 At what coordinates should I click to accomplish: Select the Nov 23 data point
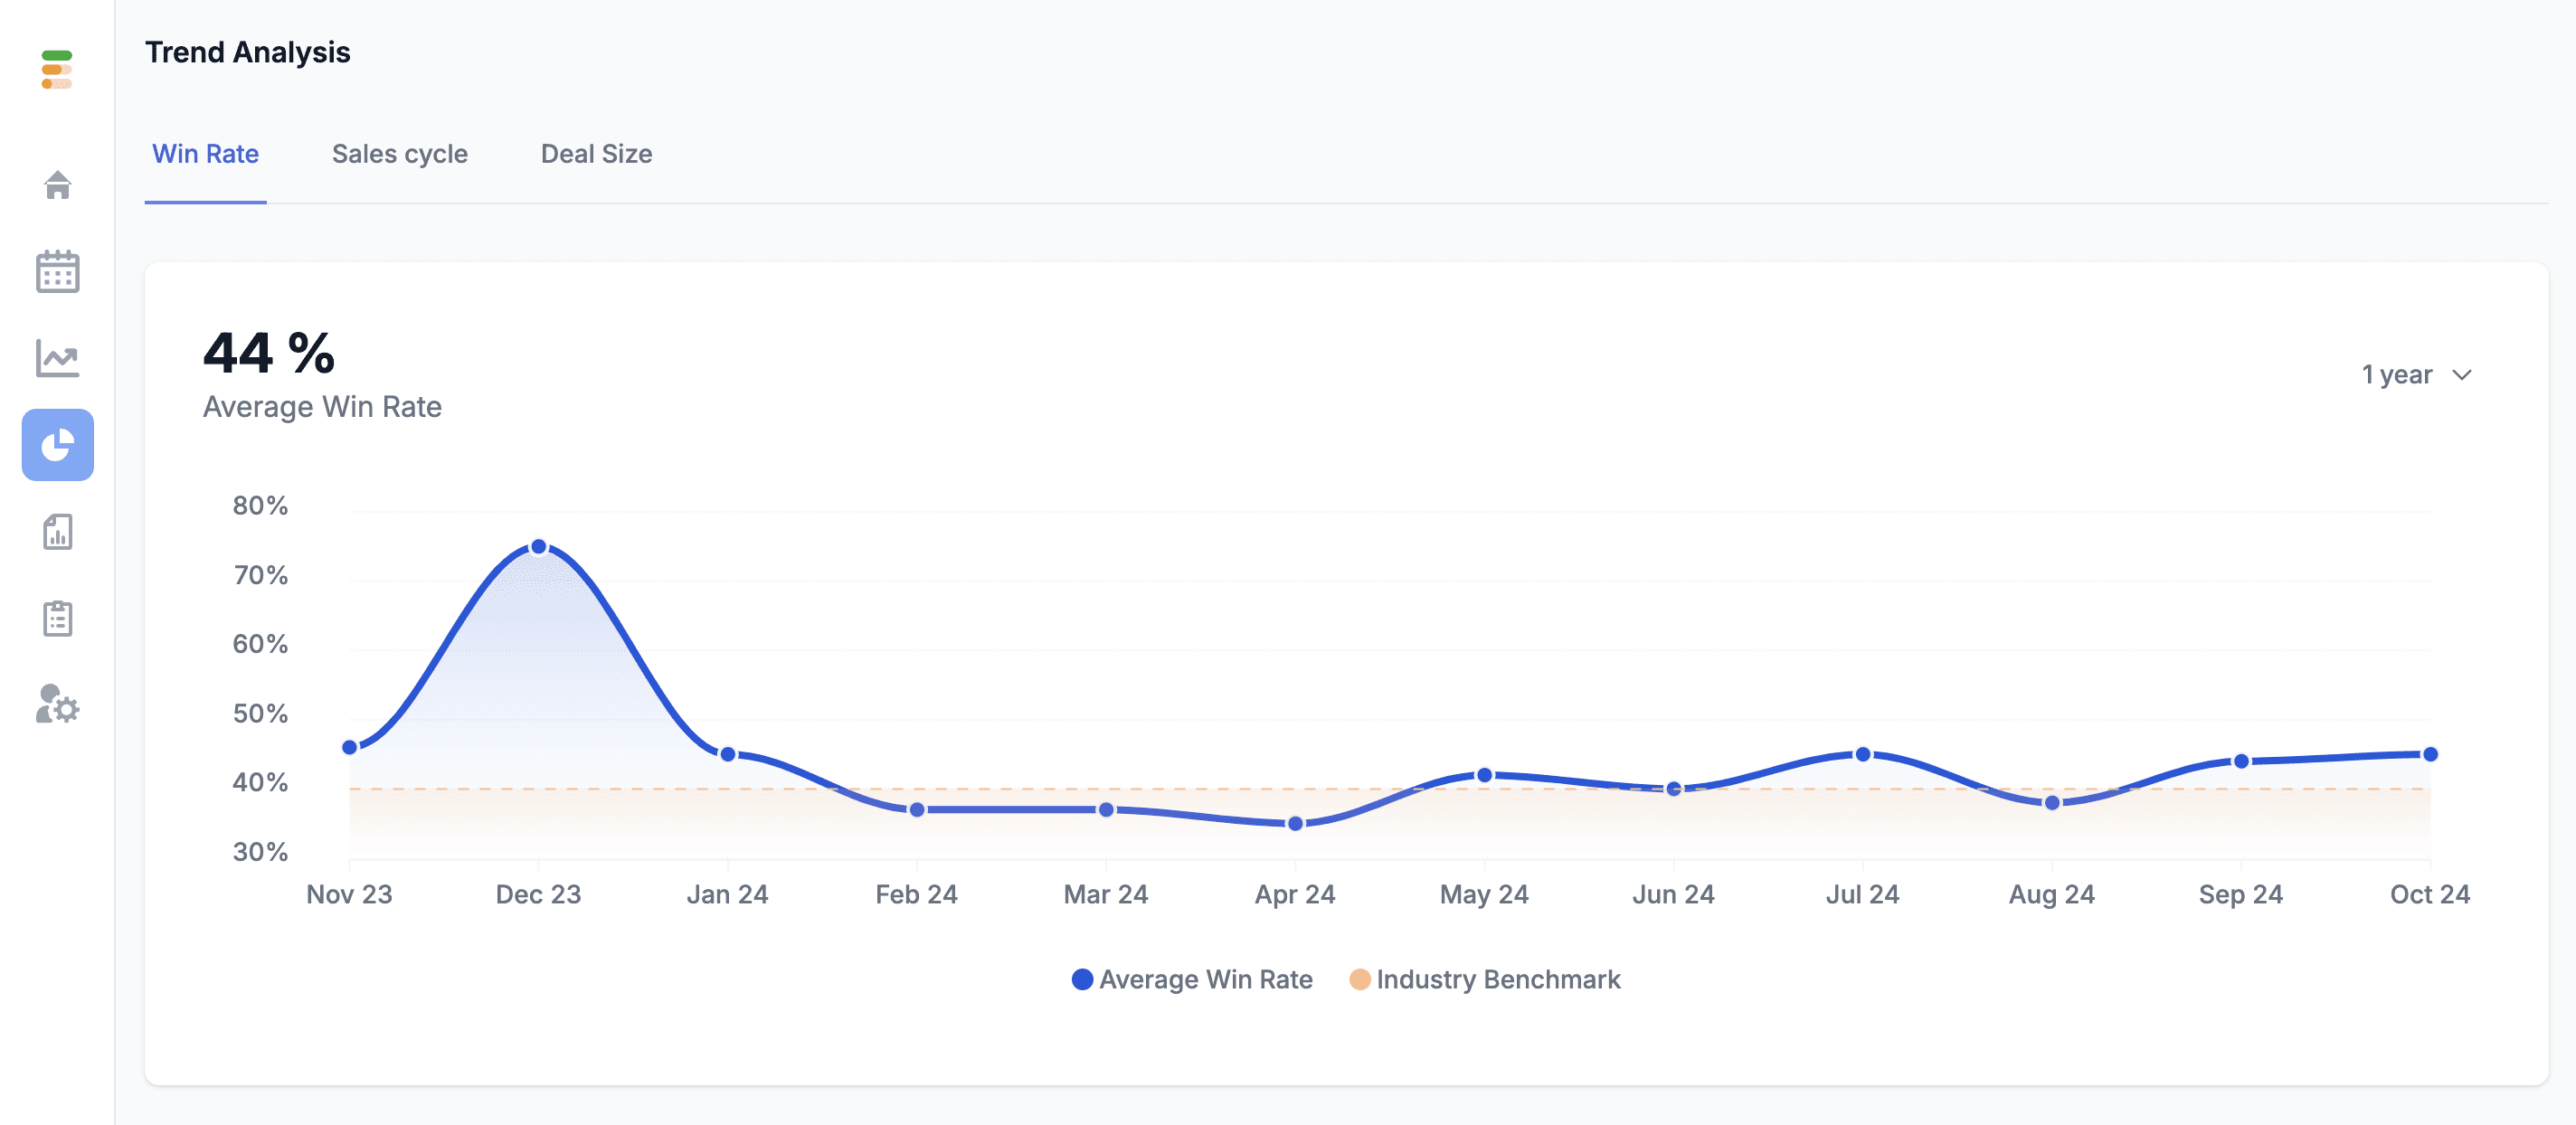coord(350,747)
